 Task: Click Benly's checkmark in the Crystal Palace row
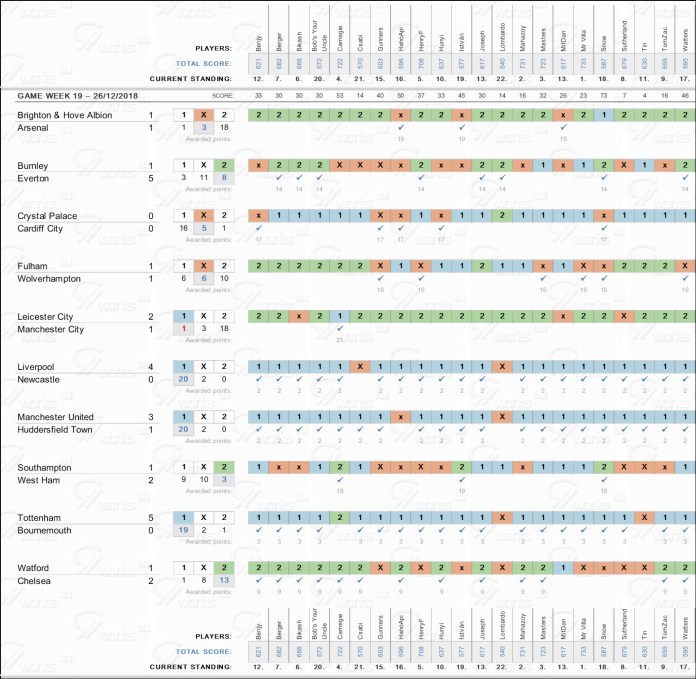(x=258, y=227)
